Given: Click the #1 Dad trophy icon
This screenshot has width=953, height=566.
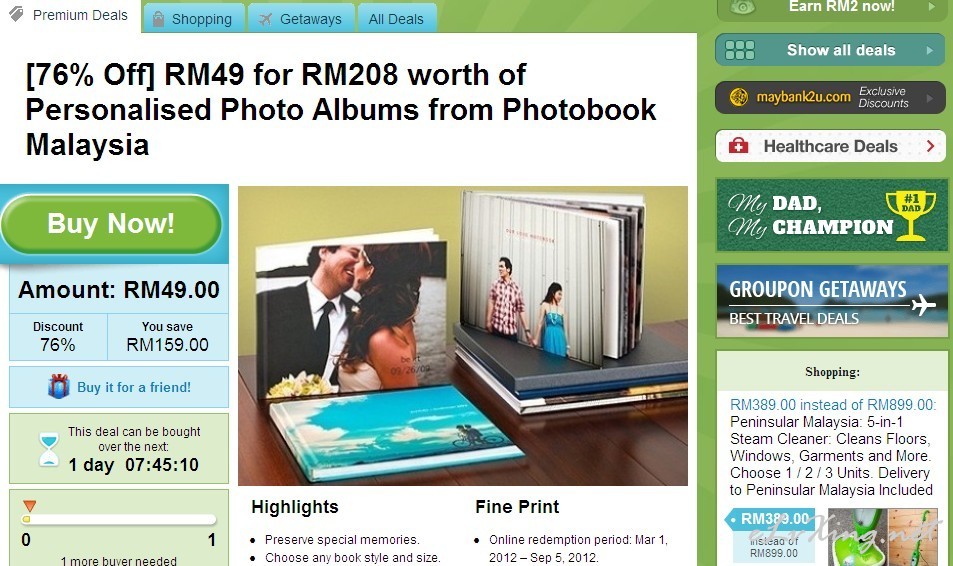Looking at the screenshot, I should coord(910,215).
